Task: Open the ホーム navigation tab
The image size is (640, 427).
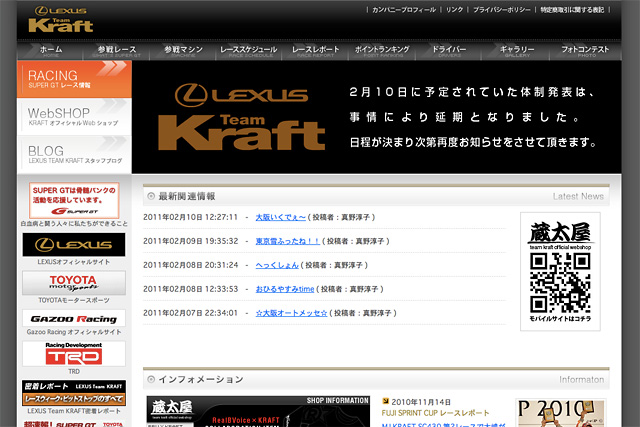Action: coord(51,50)
